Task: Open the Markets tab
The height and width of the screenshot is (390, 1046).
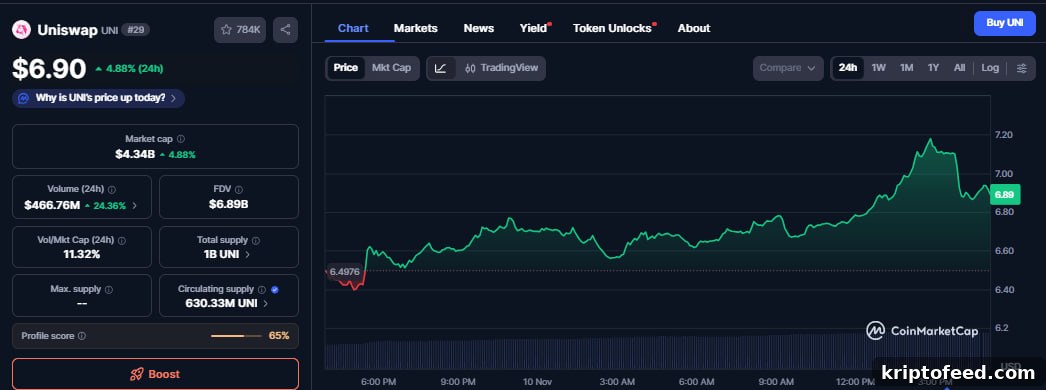Action: [x=416, y=28]
